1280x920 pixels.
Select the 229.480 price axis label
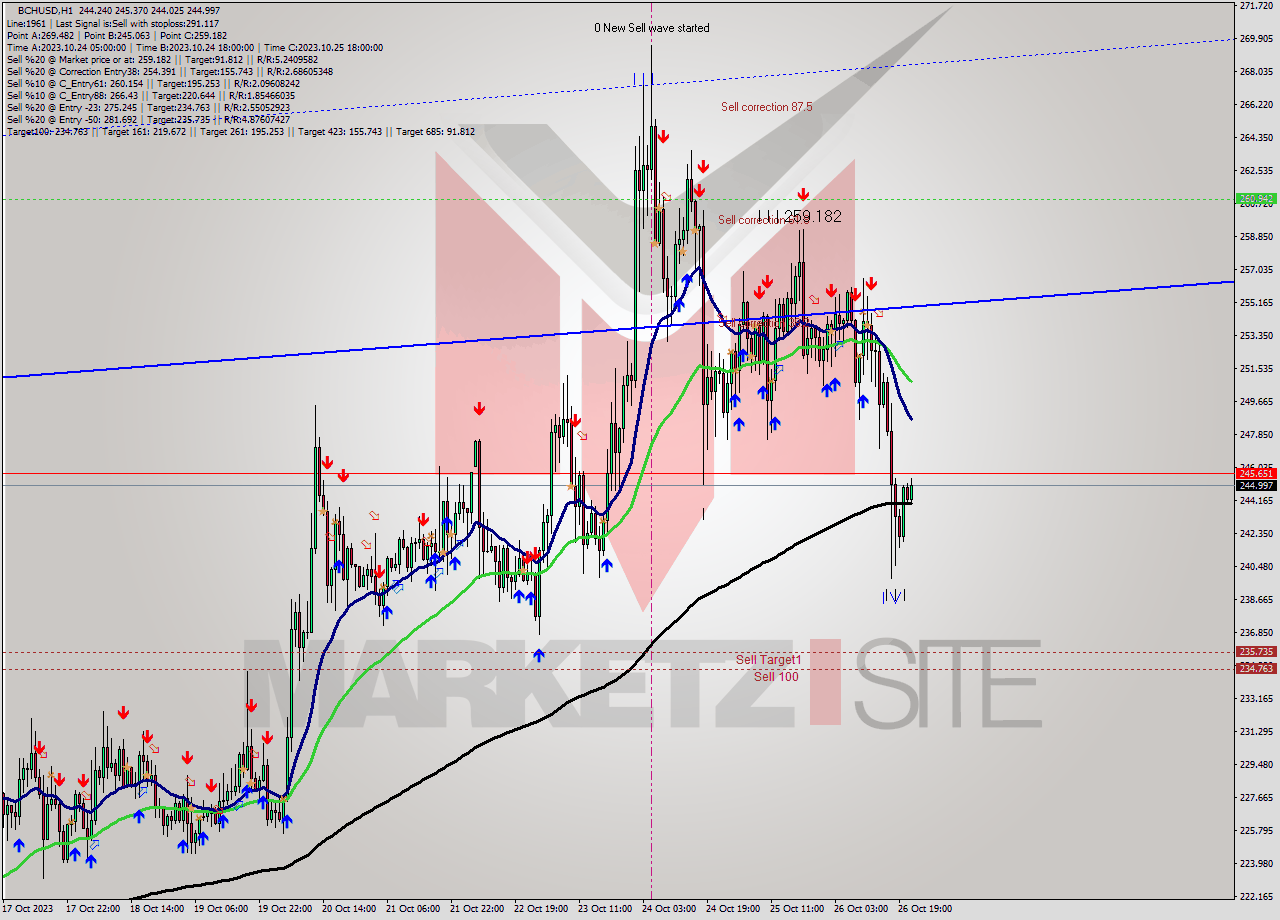(1255, 764)
